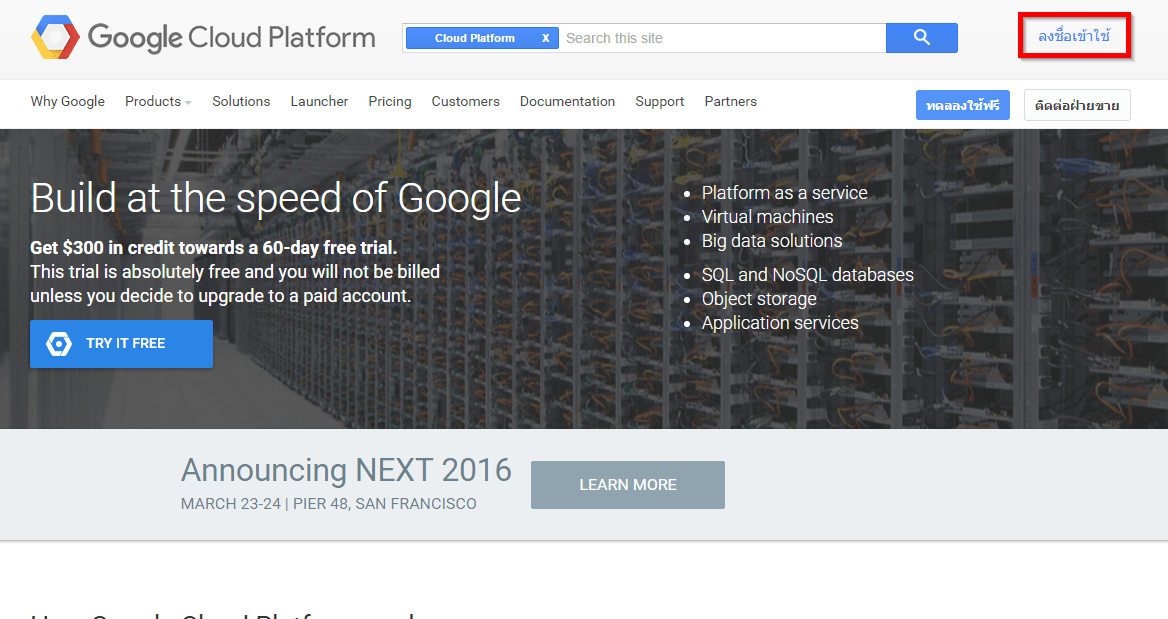Click the Google Cloud Platform title text
The height and width of the screenshot is (619, 1168).
(232, 37)
